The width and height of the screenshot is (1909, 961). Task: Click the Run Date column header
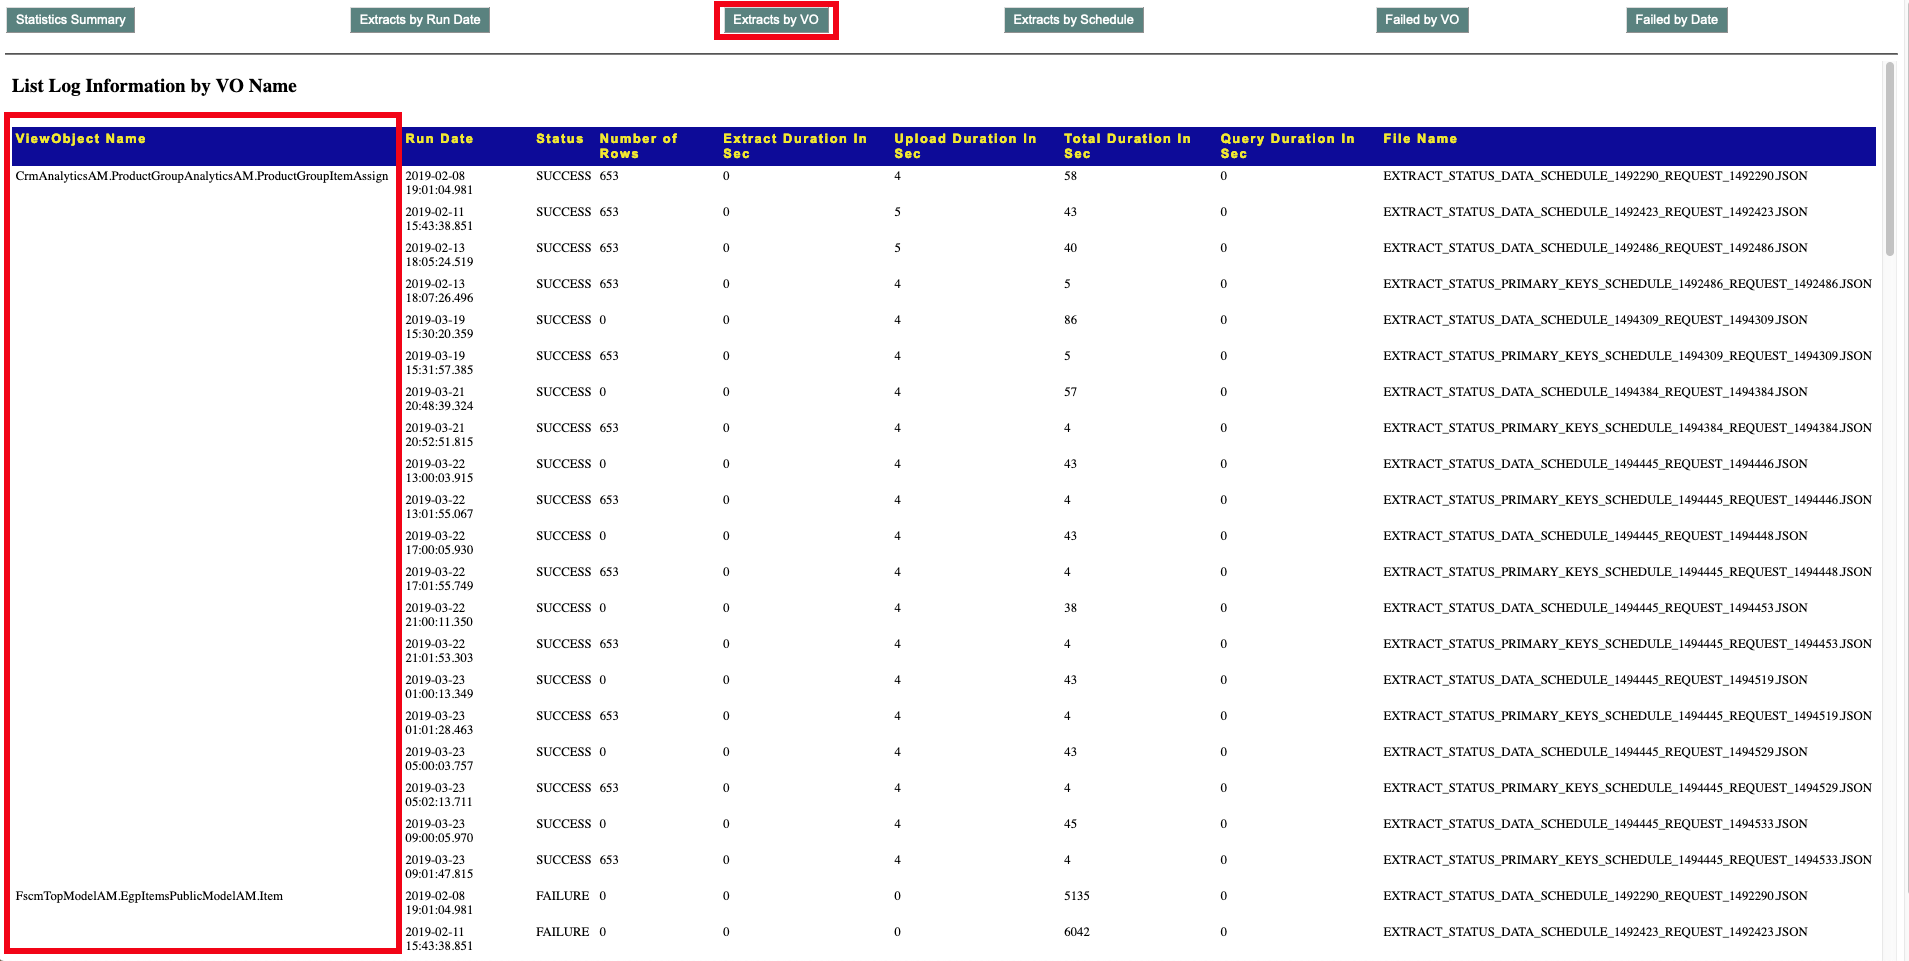coord(439,139)
